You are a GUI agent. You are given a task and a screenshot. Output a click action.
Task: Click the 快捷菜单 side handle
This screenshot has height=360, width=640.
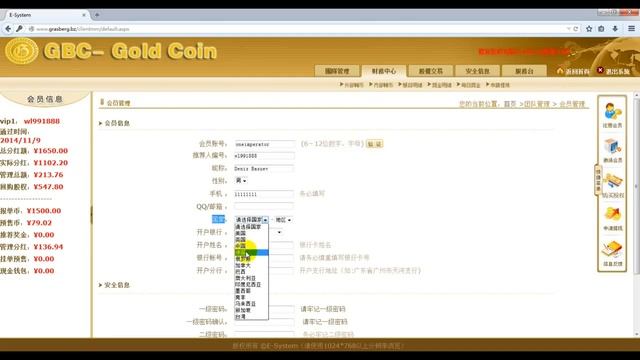[598, 181]
